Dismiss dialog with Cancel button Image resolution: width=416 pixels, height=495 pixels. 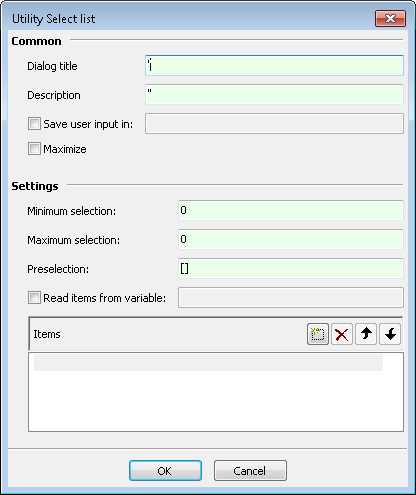pyautogui.click(x=250, y=471)
